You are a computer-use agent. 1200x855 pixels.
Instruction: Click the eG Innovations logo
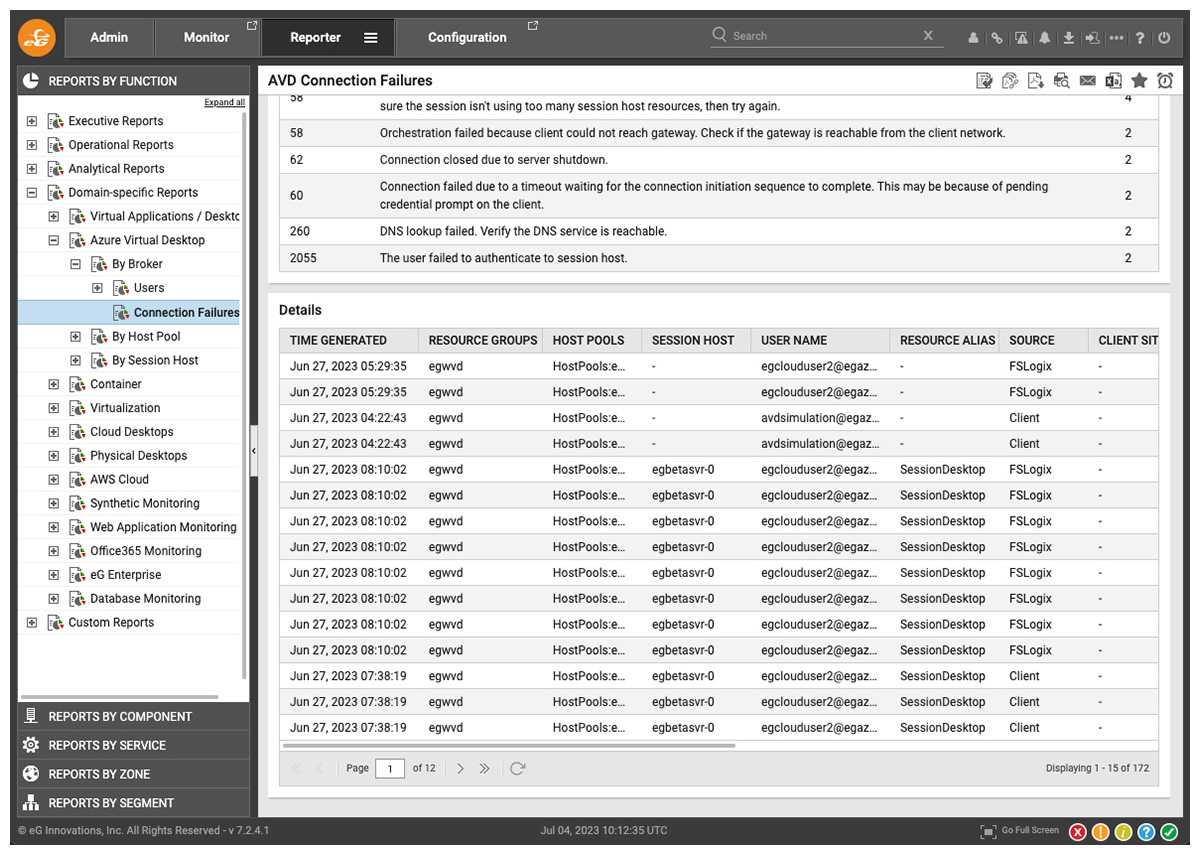coord(37,38)
